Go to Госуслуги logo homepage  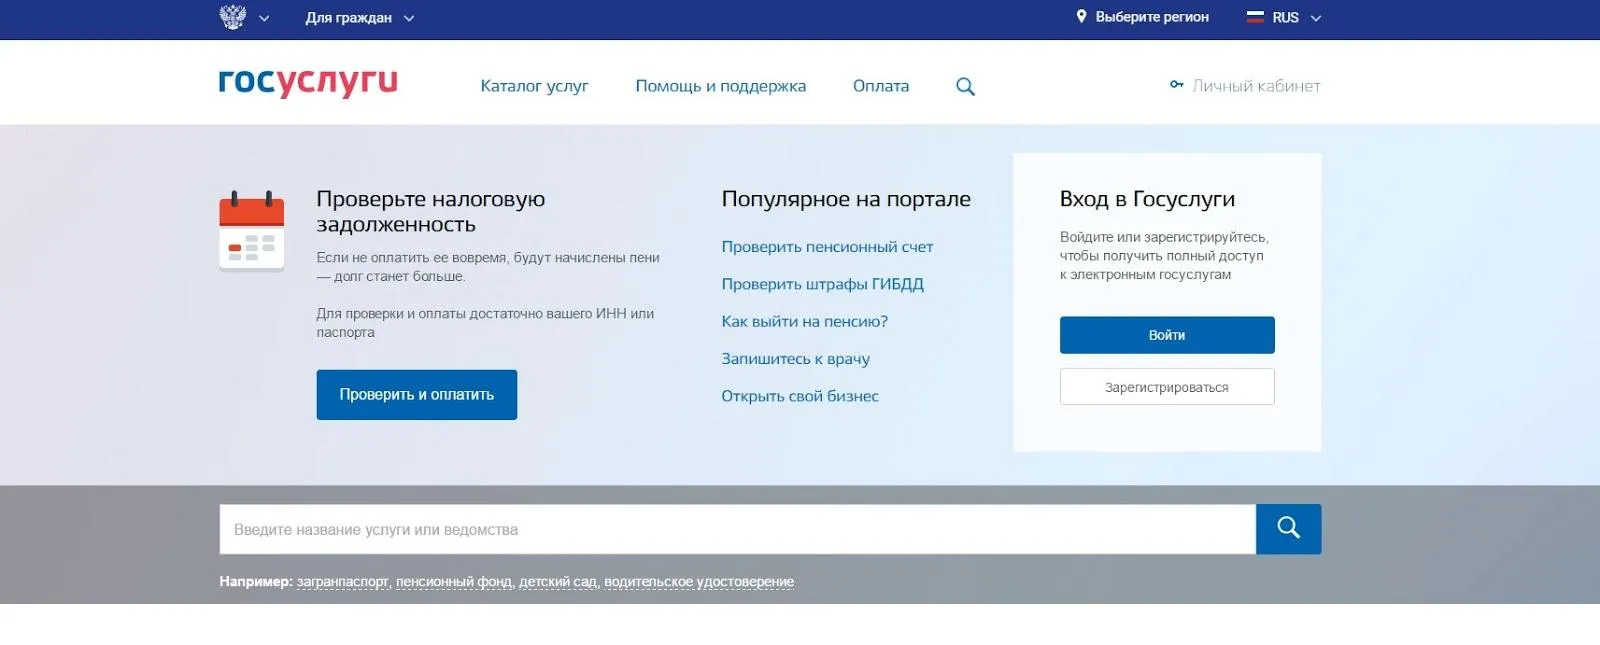coord(308,82)
